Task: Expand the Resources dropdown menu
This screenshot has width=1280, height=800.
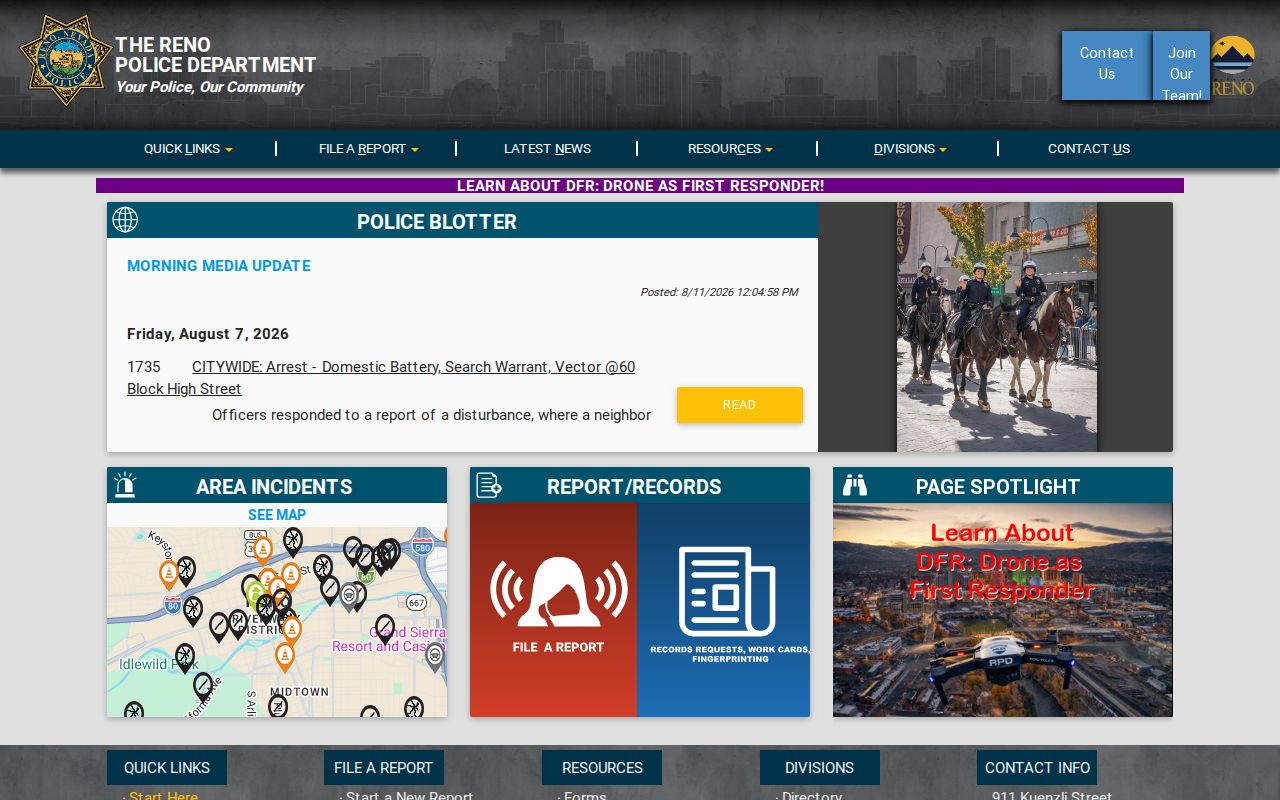Action: click(x=730, y=149)
